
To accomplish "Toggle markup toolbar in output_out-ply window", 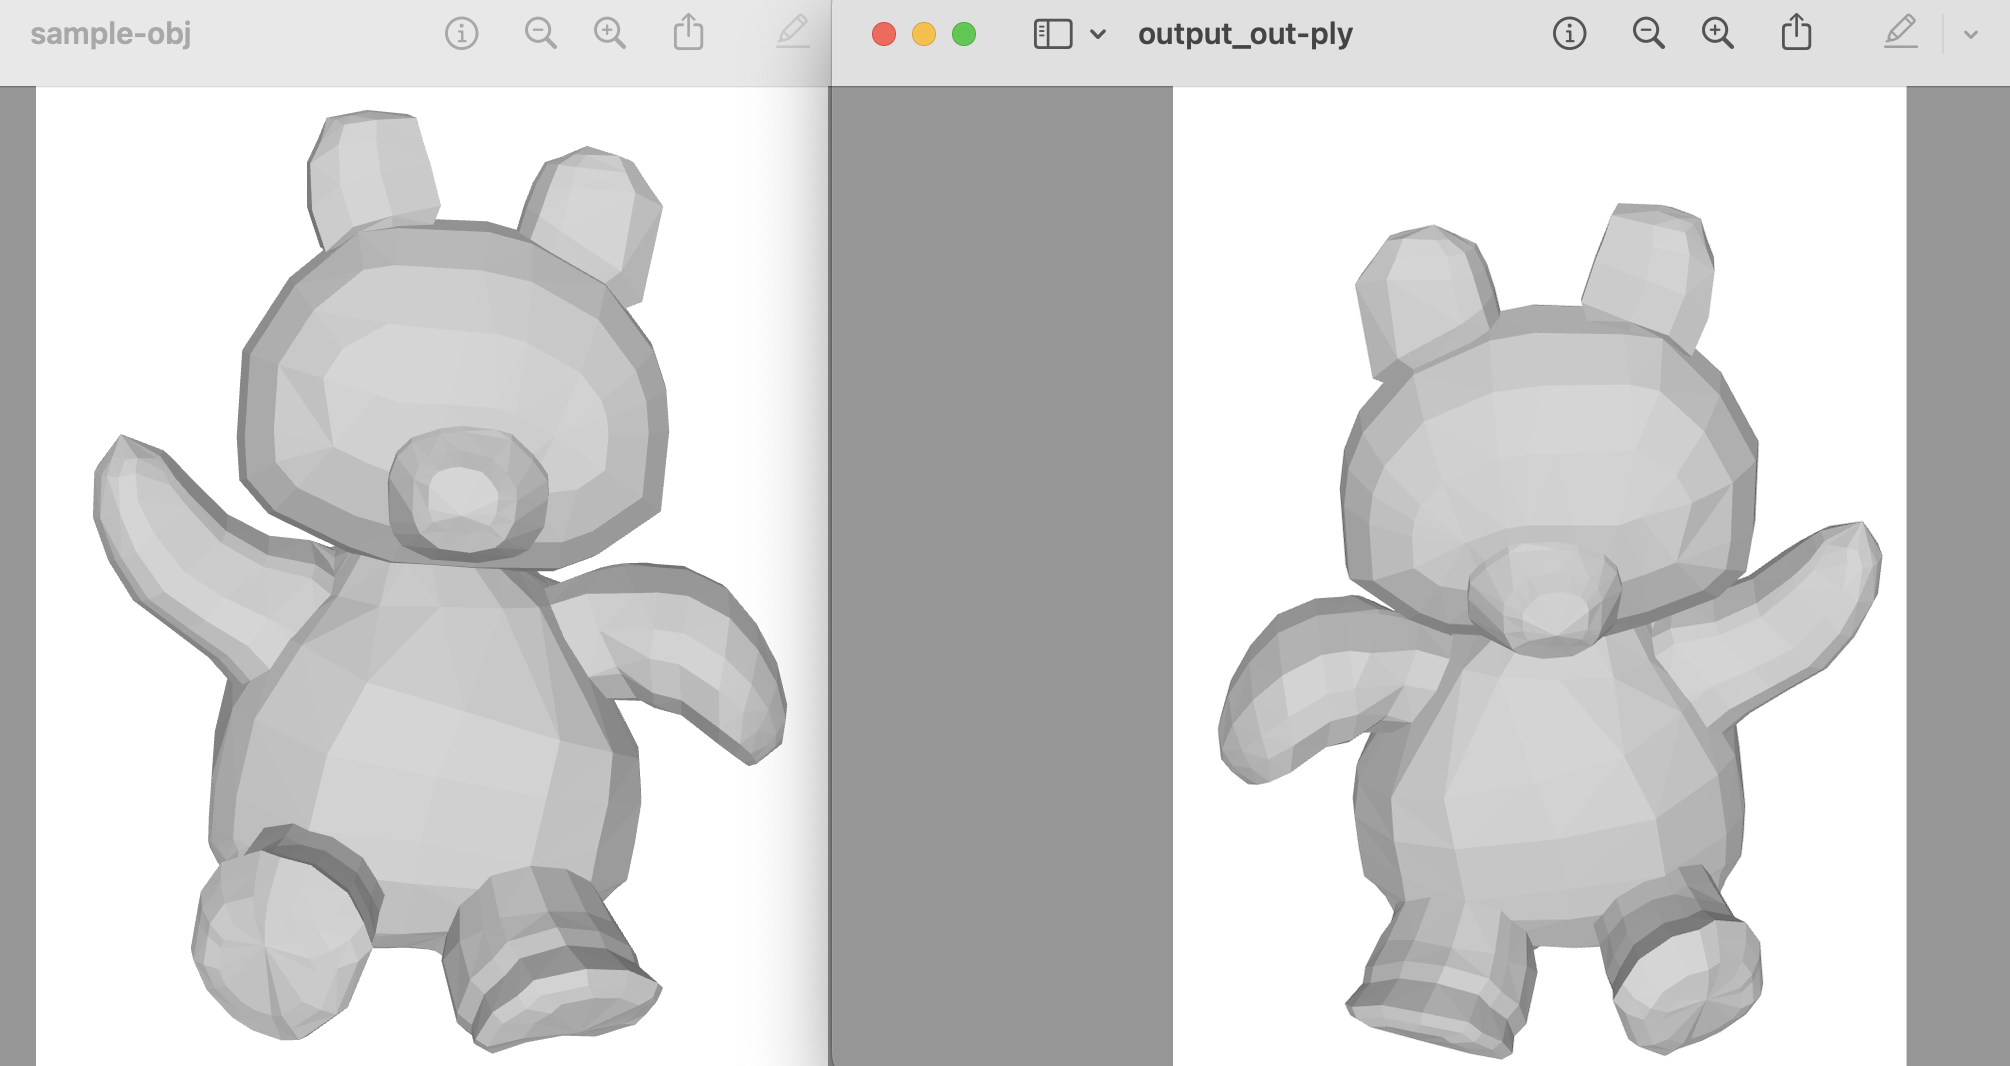I will coord(1900,33).
